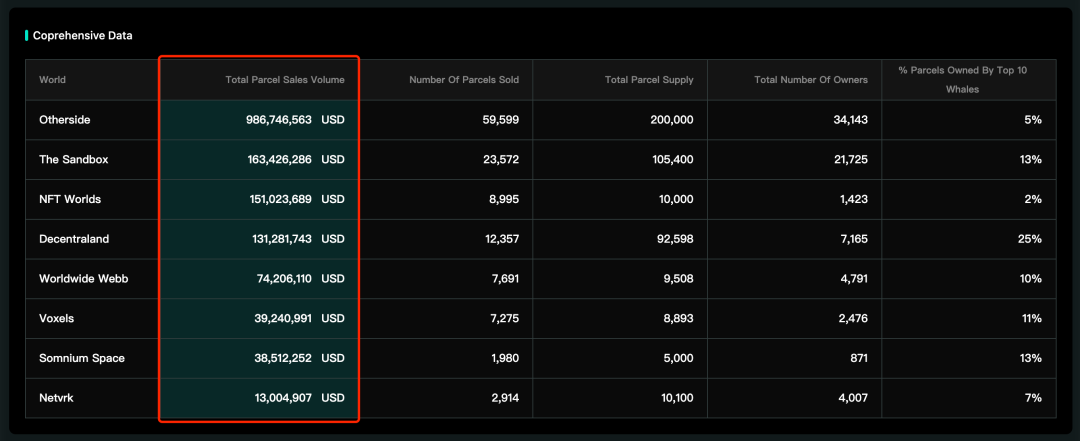This screenshot has height=441, width=1080.
Task: Click the World column header
Action: click(52, 80)
